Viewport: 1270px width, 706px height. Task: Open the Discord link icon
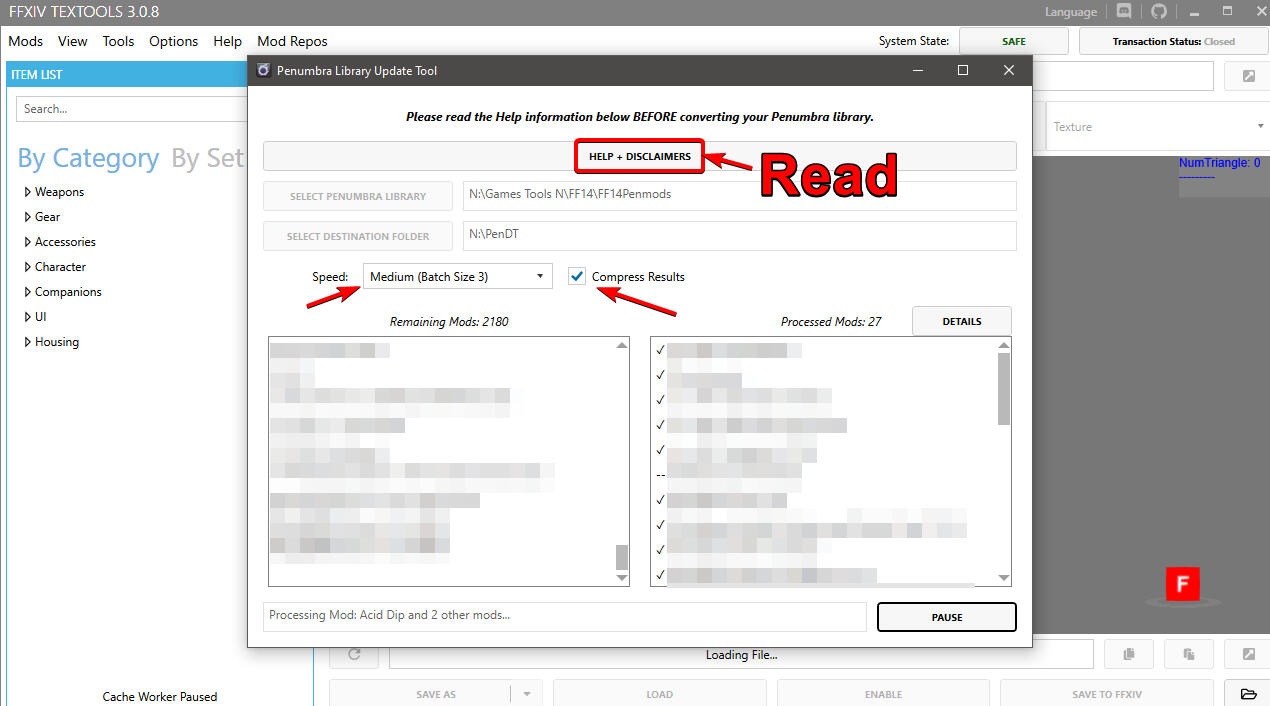(1124, 12)
